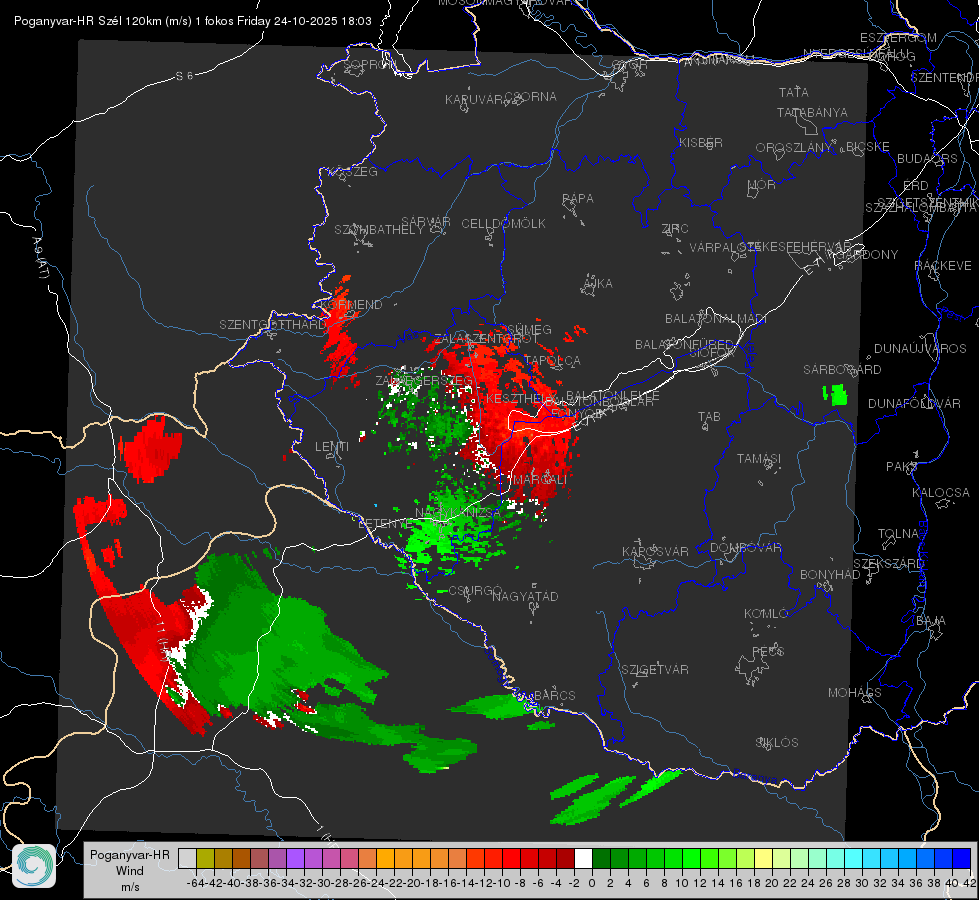Click the KISBER city label
979x900 pixels.
701,142
